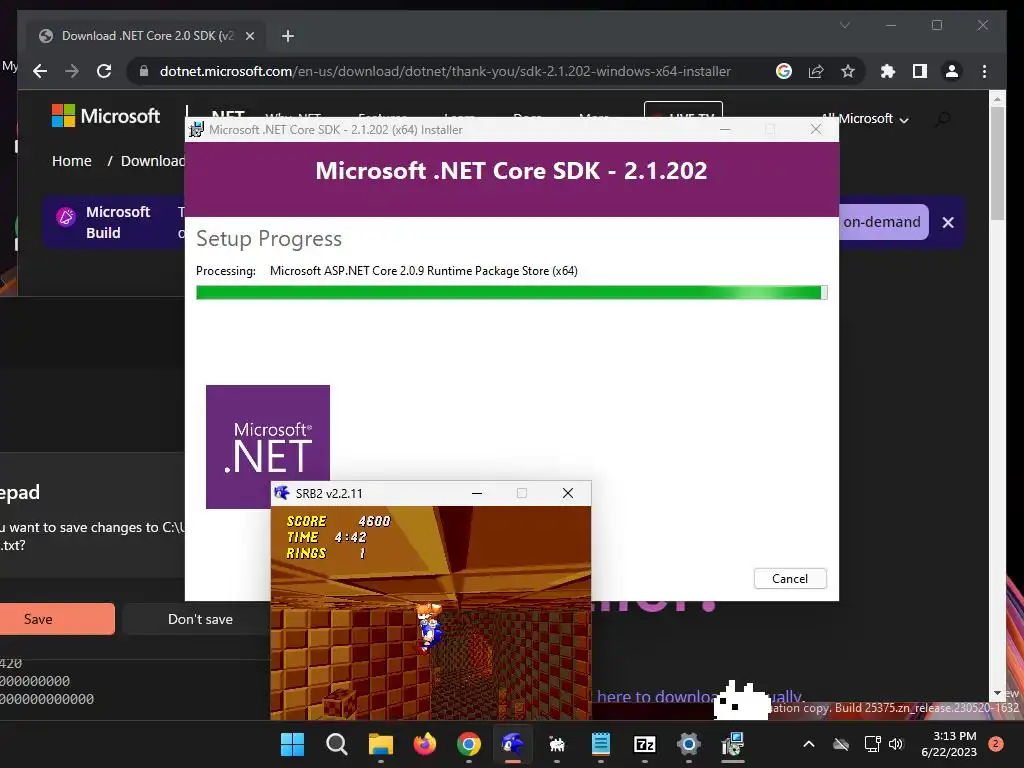
Task: Open volume speaker tray icon
Action: tap(896, 744)
